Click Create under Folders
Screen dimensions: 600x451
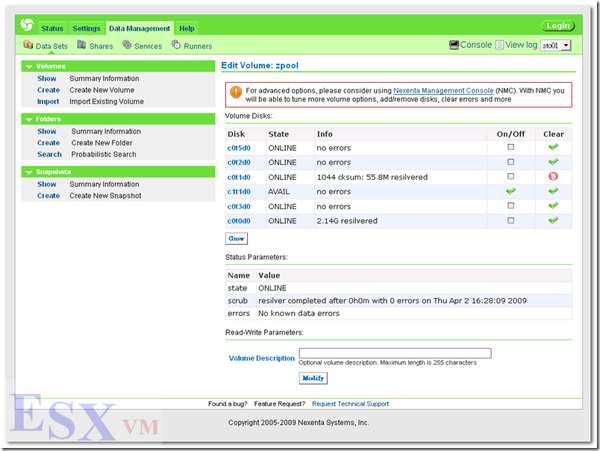click(x=49, y=143)
